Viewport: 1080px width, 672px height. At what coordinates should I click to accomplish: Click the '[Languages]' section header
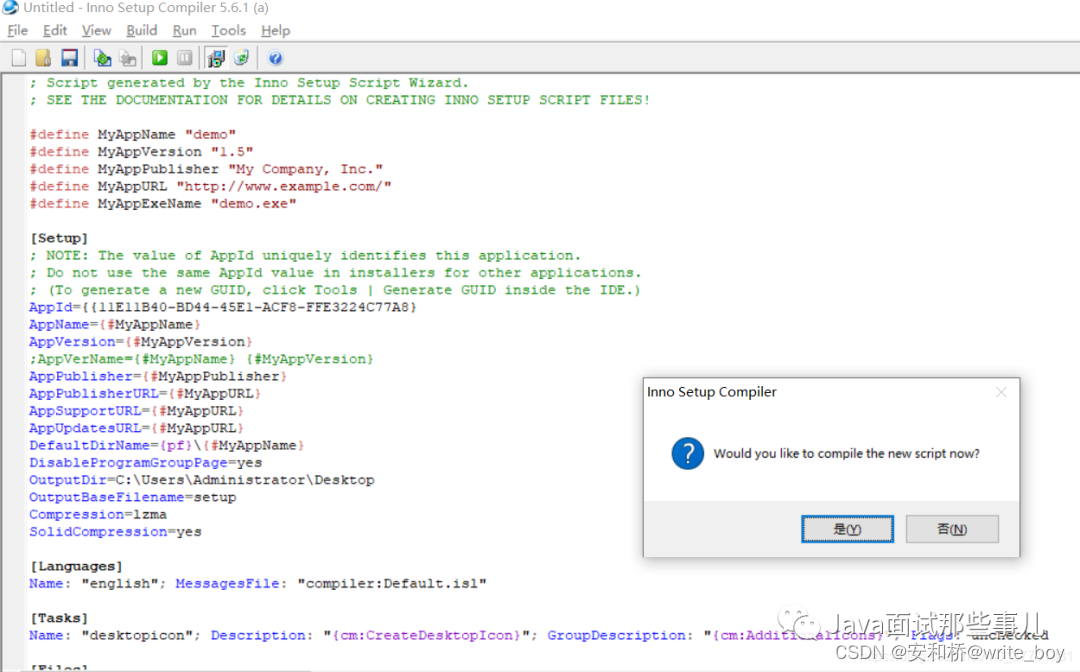76,566
